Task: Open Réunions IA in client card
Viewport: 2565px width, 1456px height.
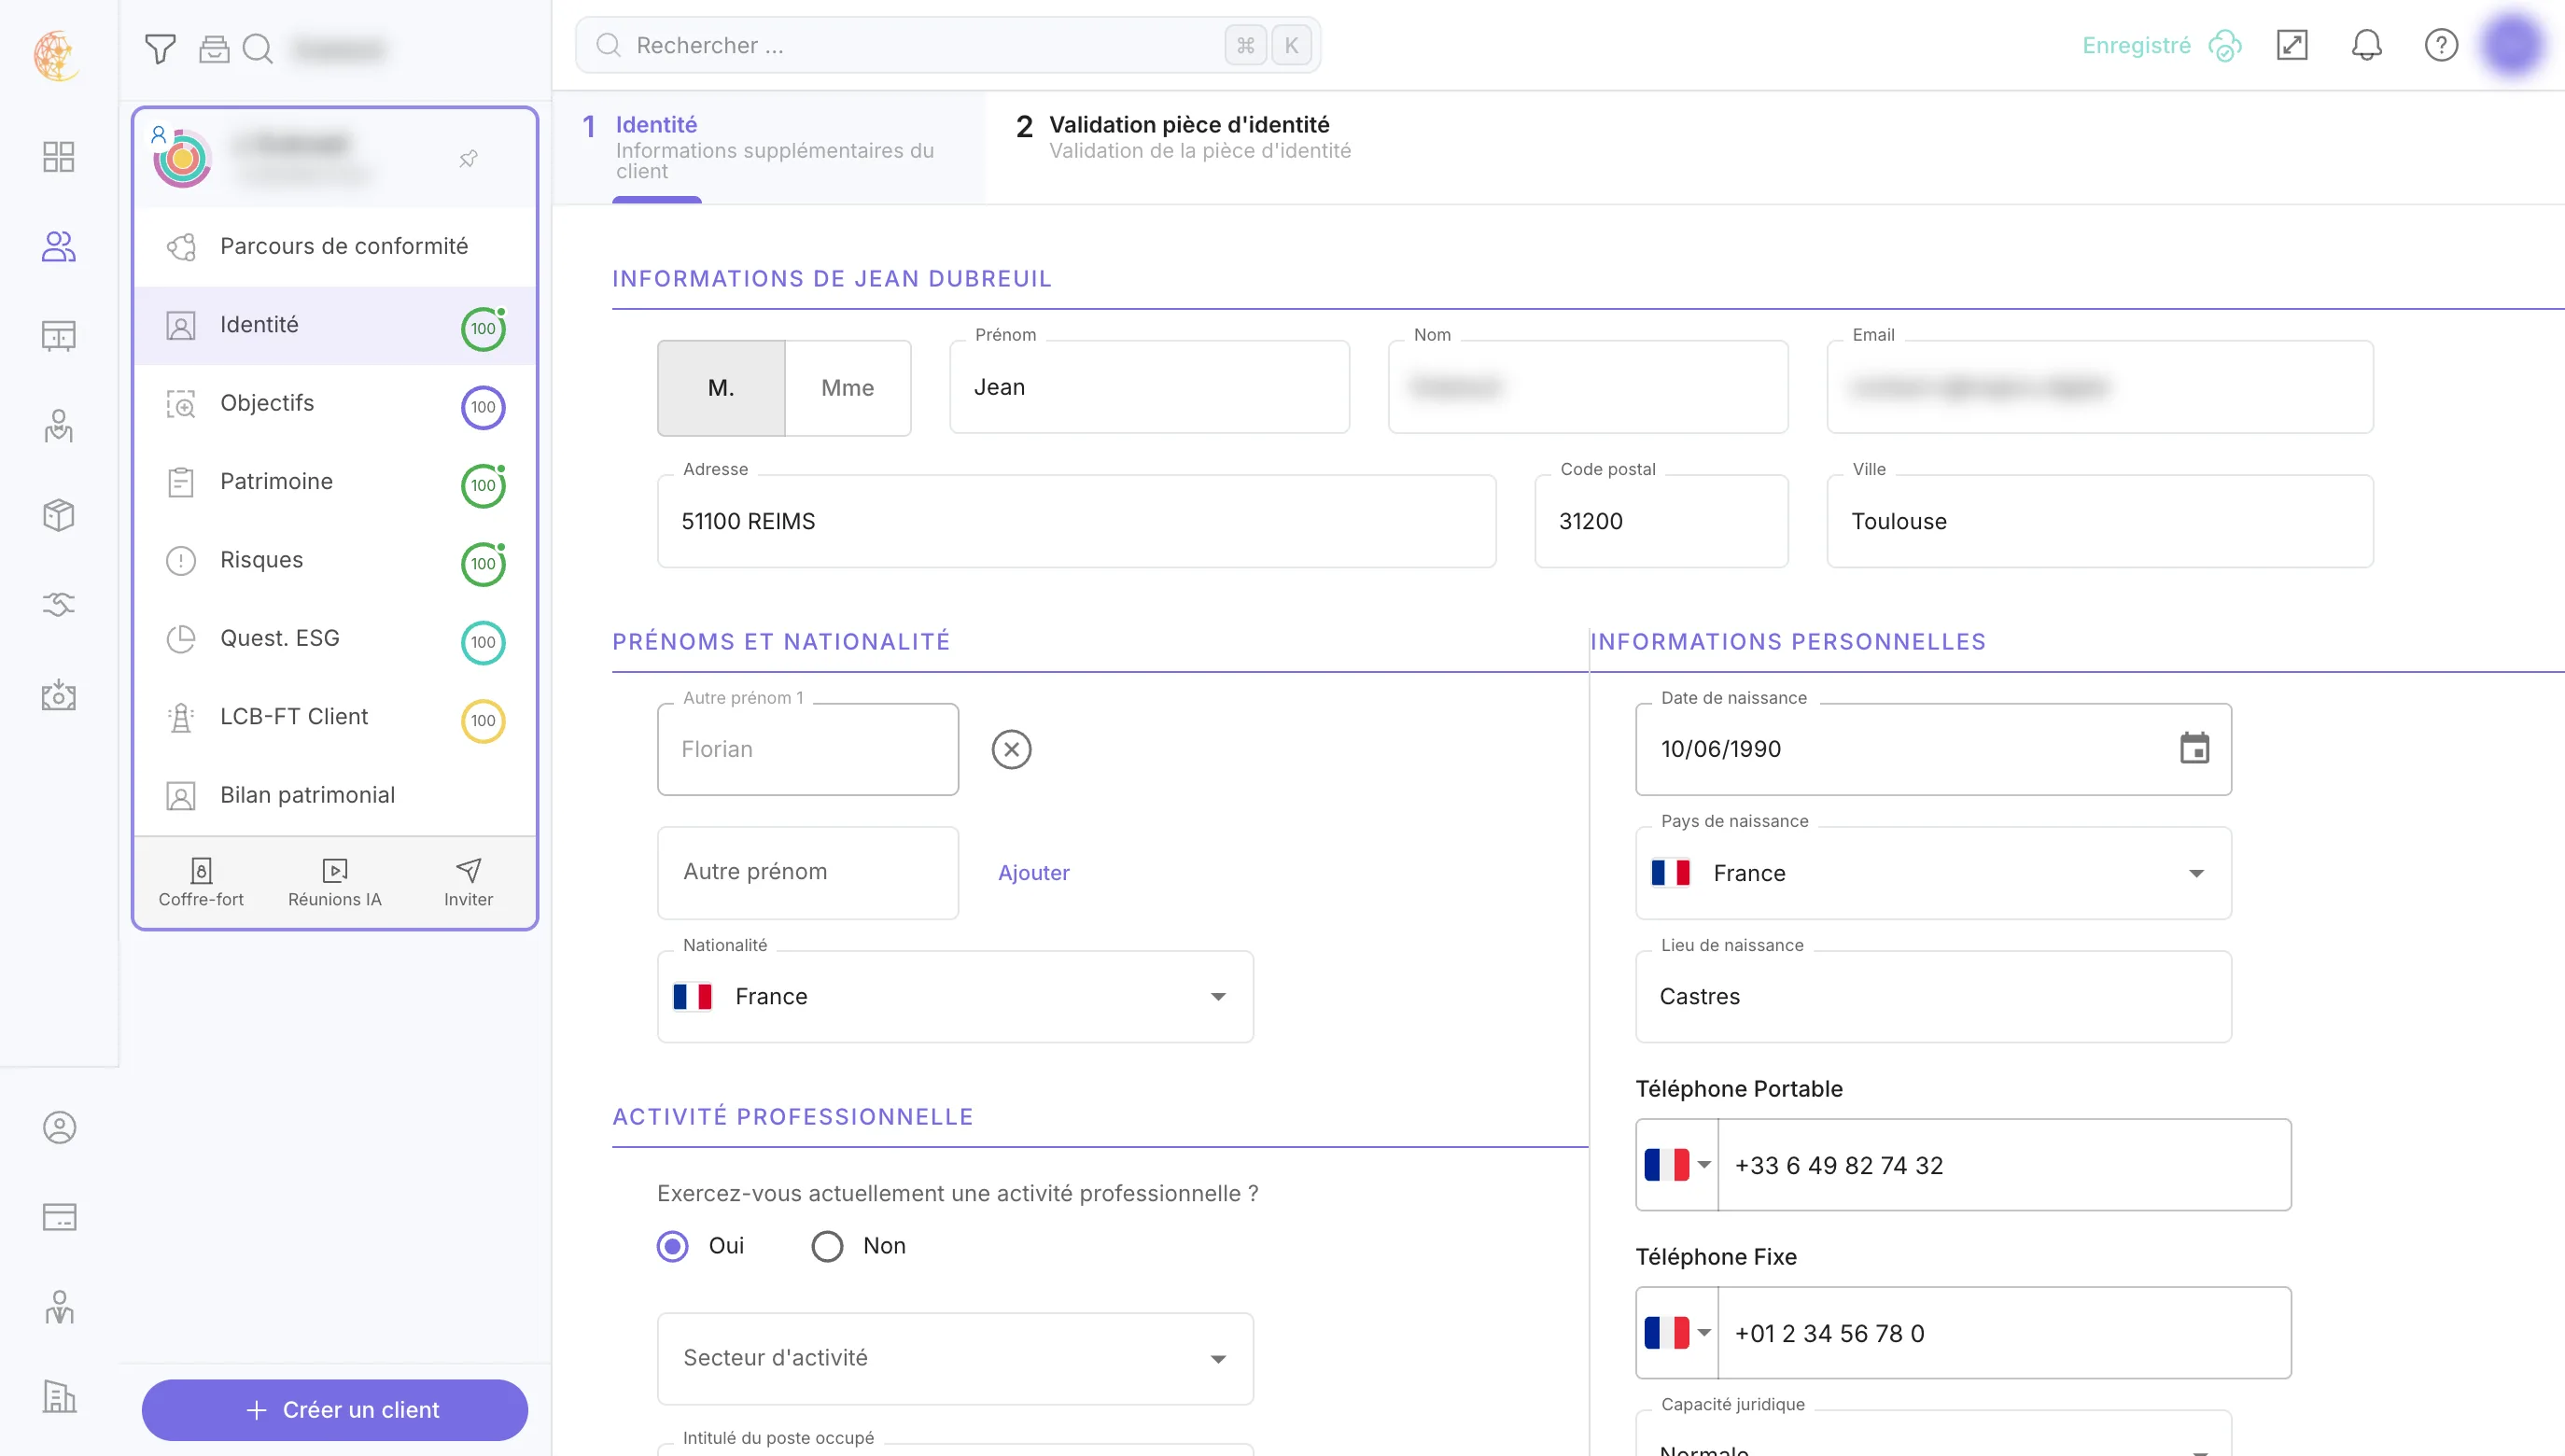Action: [335, 882]
